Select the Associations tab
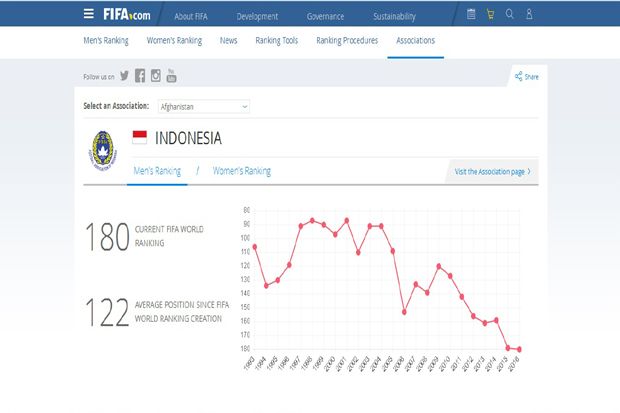620x413 pixels. pos(416,40)
